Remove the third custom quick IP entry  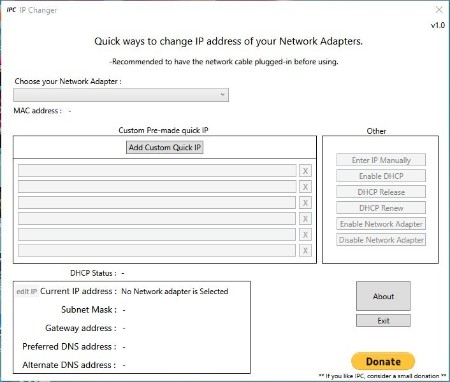pos(305,203)
